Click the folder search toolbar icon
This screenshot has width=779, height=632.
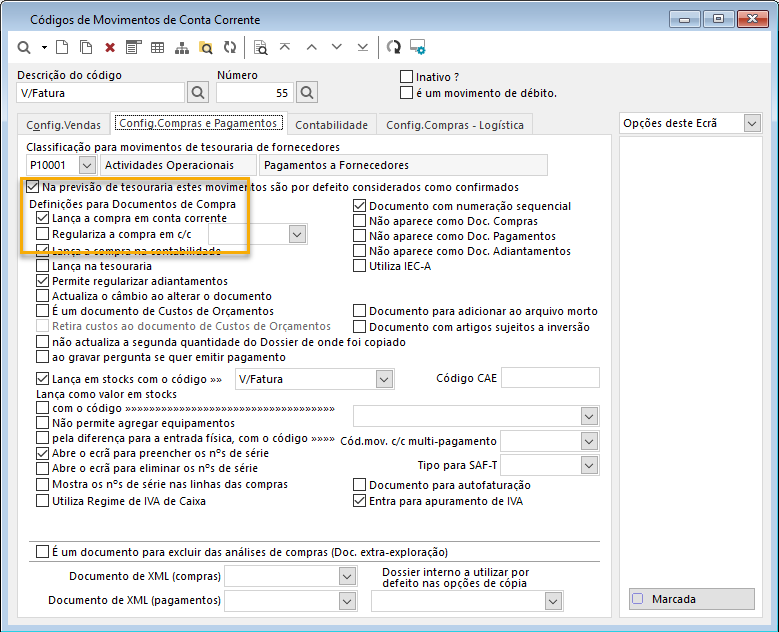pos(206,48)
